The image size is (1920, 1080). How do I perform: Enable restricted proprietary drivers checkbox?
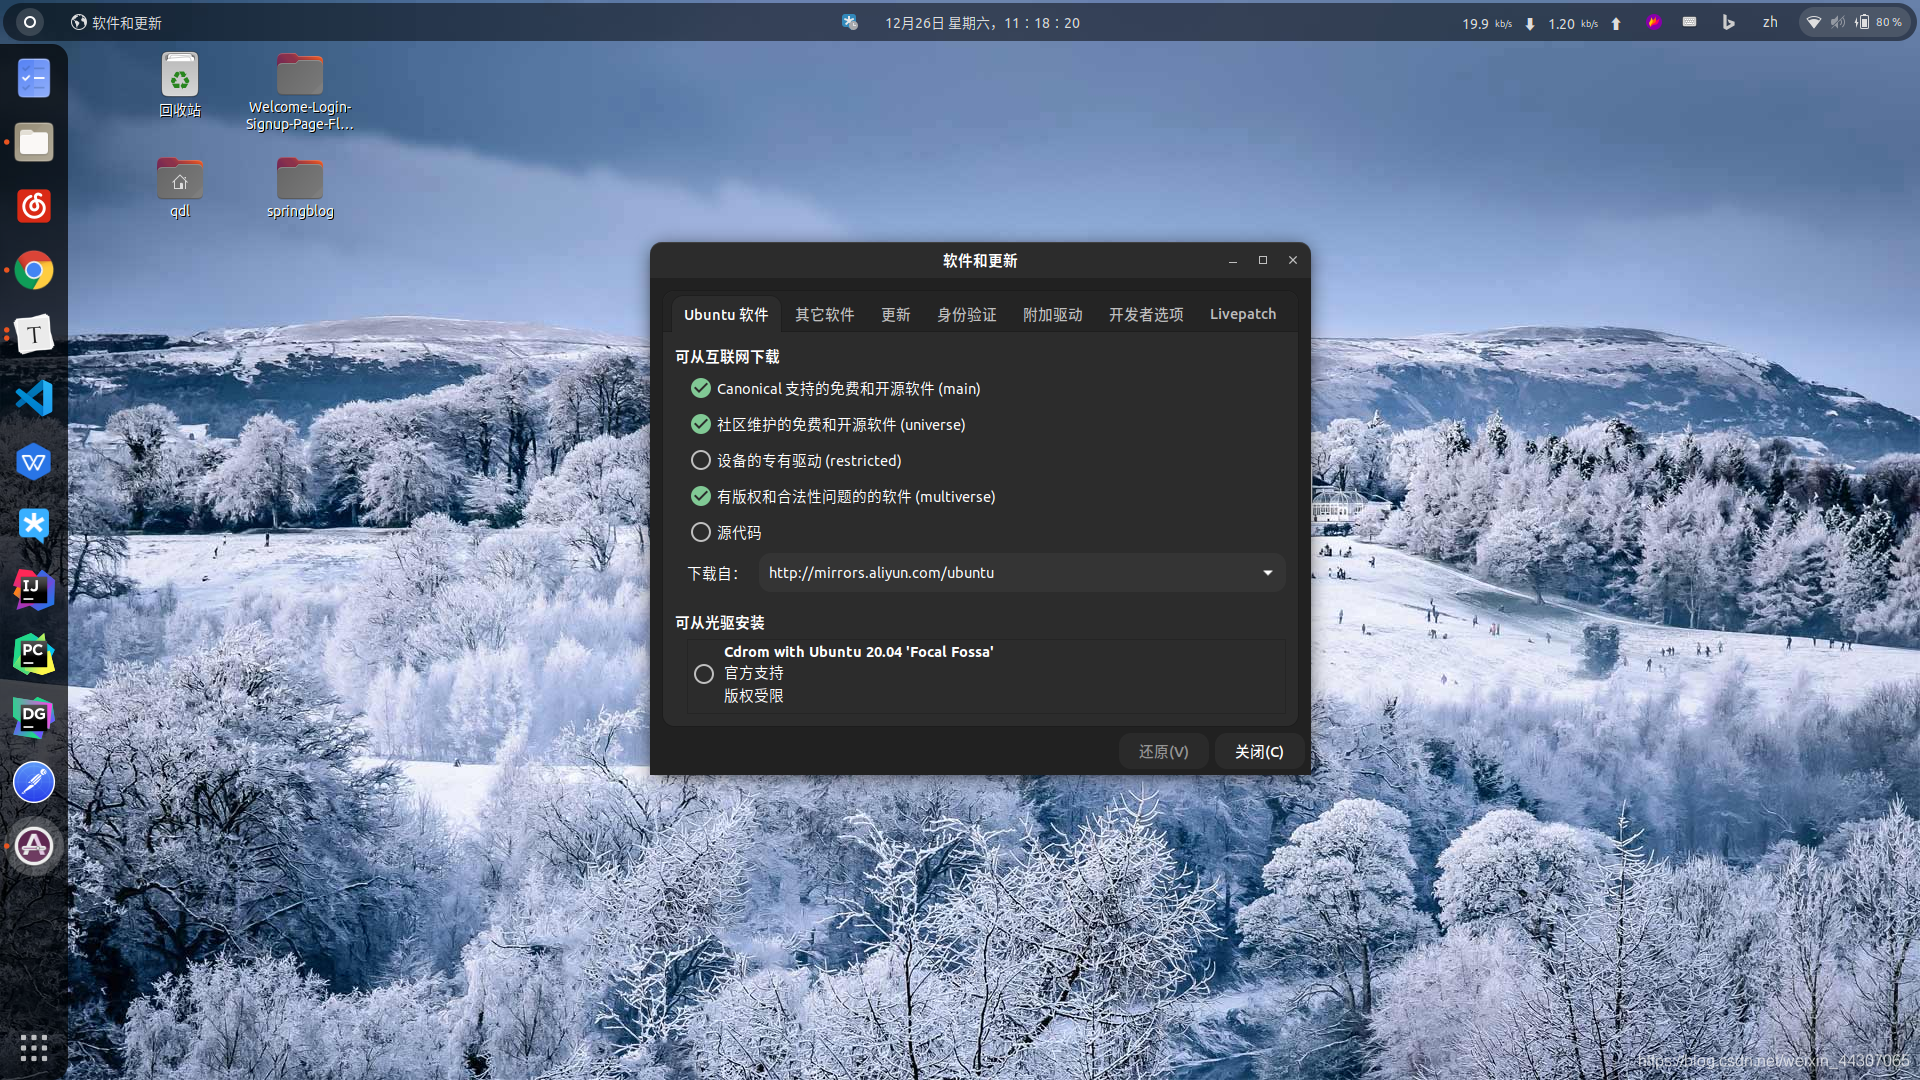coord(701,460)
